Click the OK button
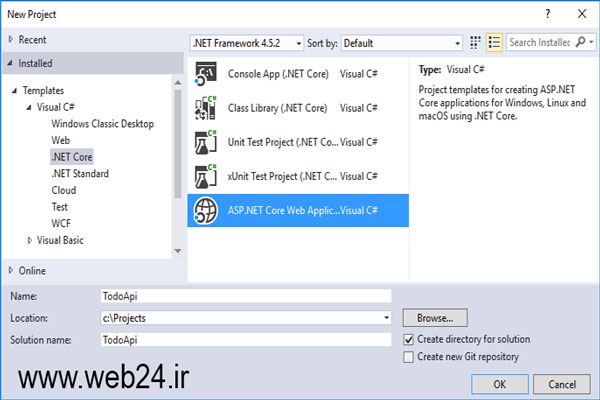Image resolution: width=600 pixels, height=400 pixels. click(500, 384)
